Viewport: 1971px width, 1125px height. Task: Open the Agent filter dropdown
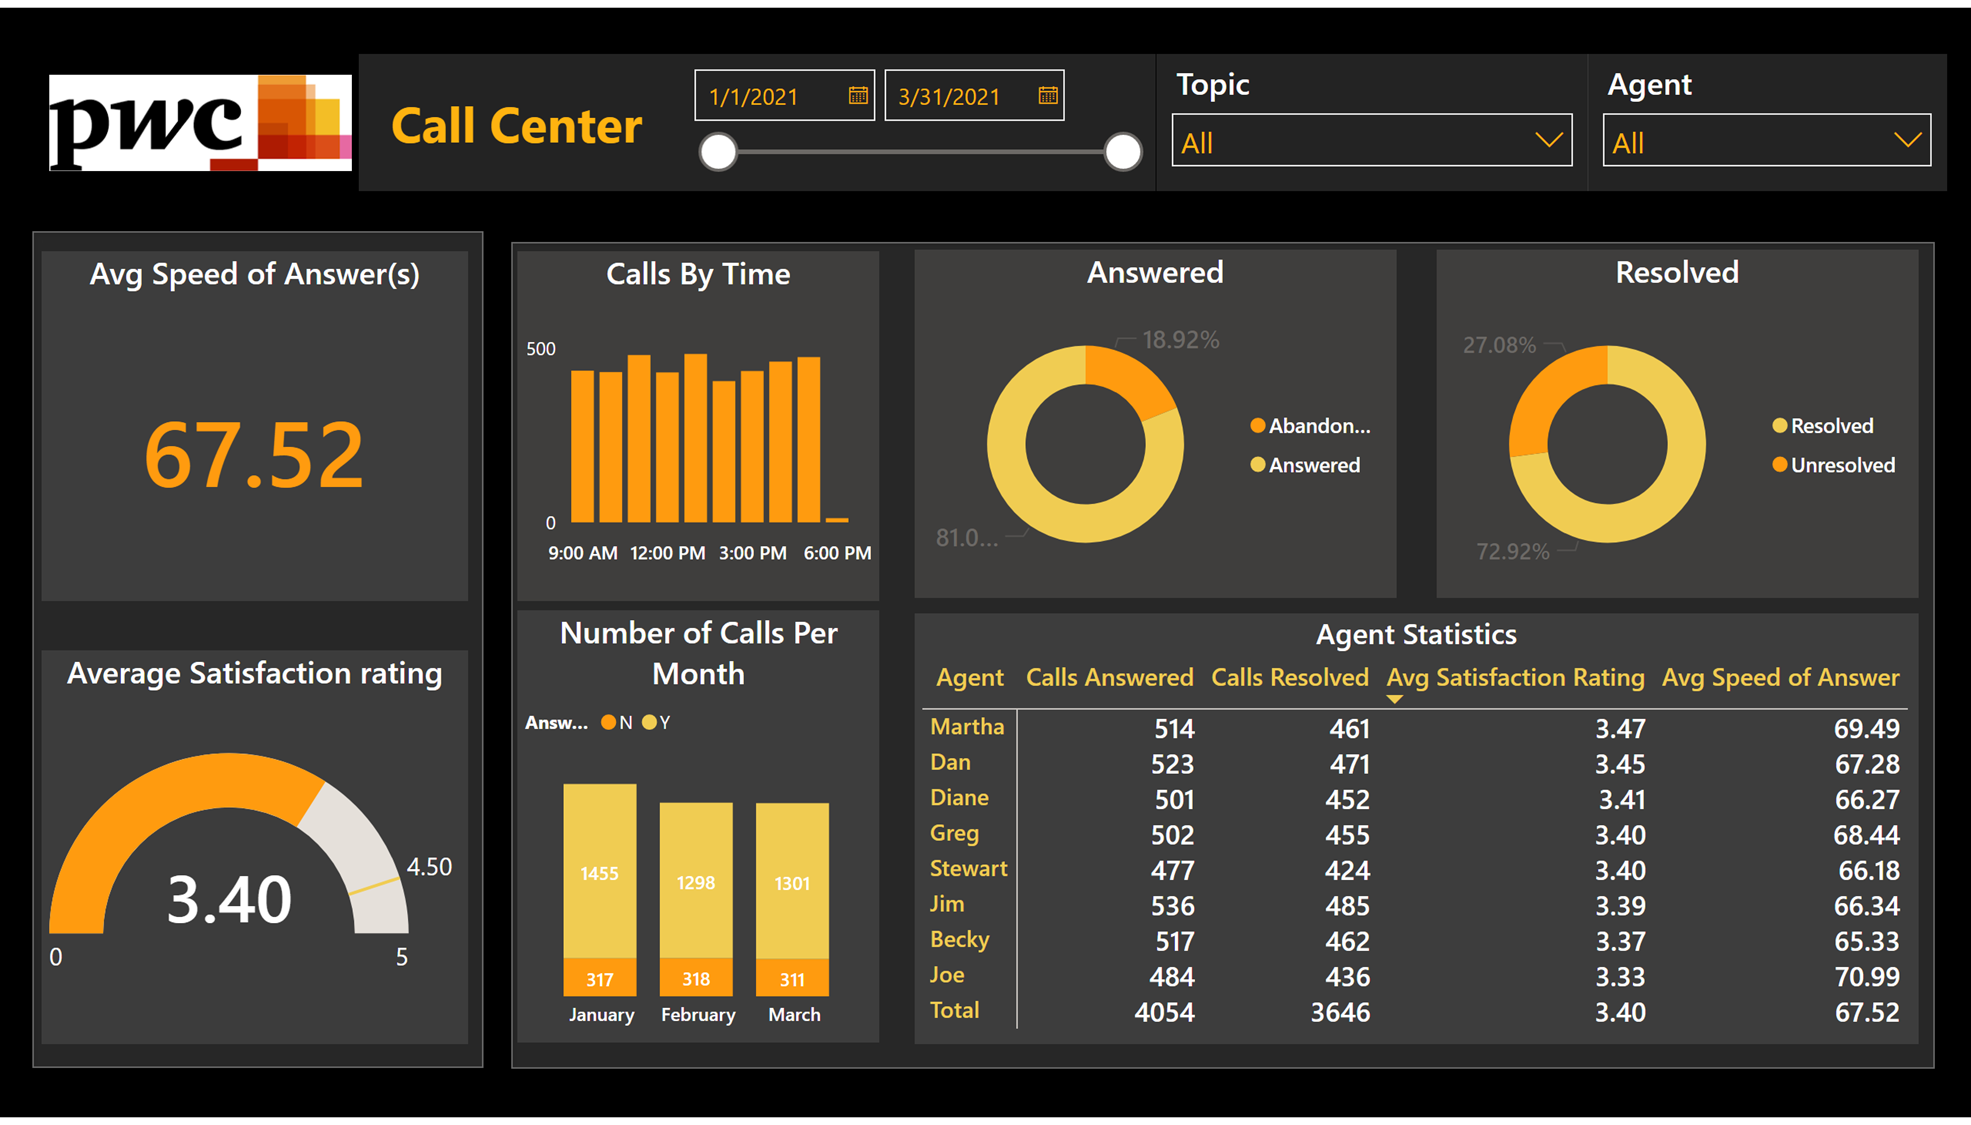1908,140
